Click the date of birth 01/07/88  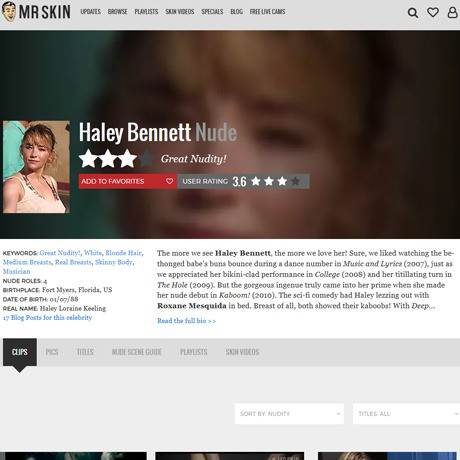point(64,299)
